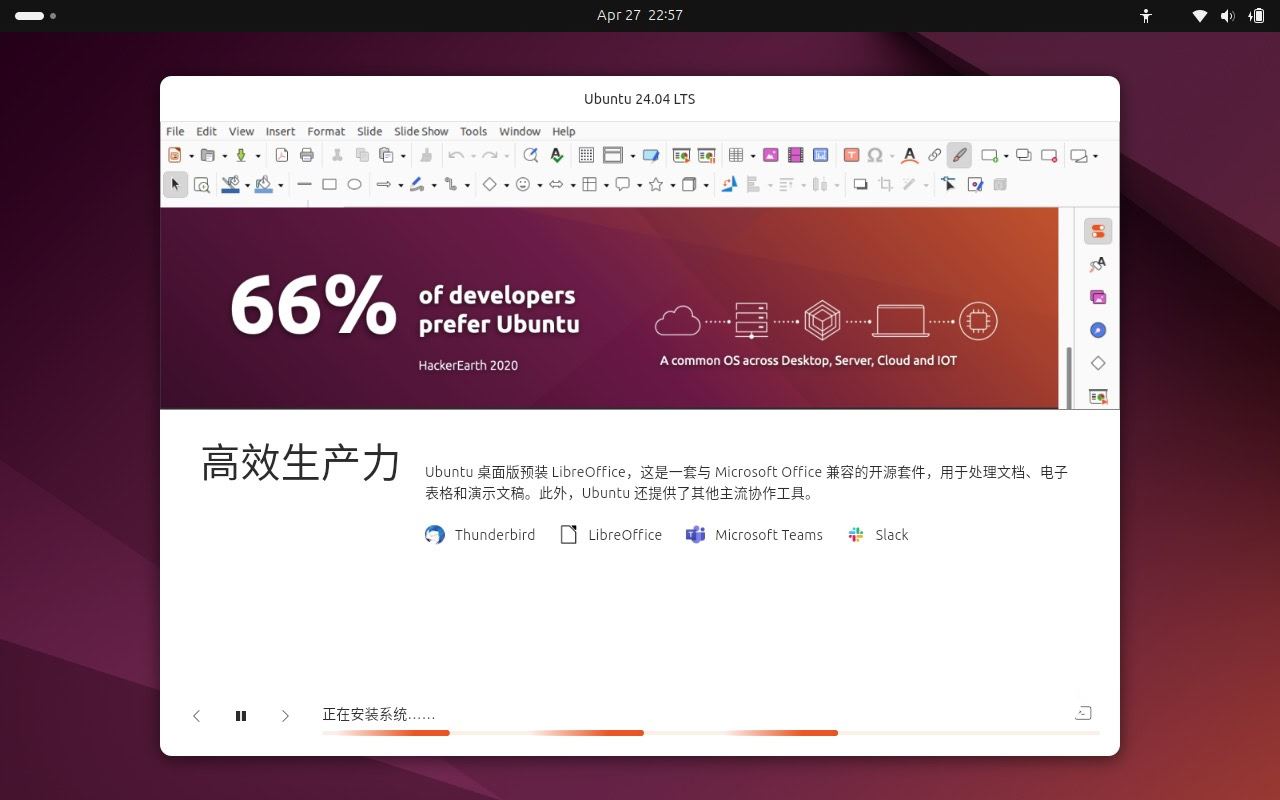Open the Find & Replace tool
The height and width of the screenshot is (800, 1280).
coord(530,155)
